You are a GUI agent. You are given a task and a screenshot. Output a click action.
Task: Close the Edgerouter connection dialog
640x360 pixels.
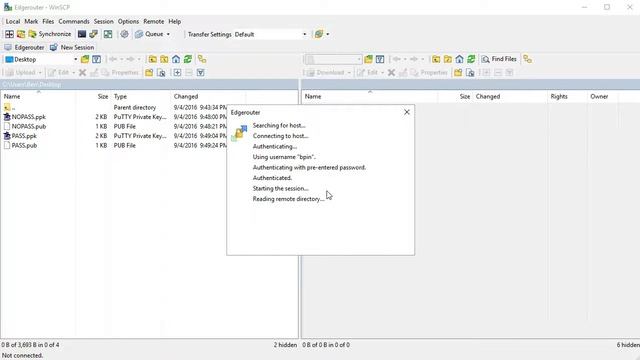(407, 112)
